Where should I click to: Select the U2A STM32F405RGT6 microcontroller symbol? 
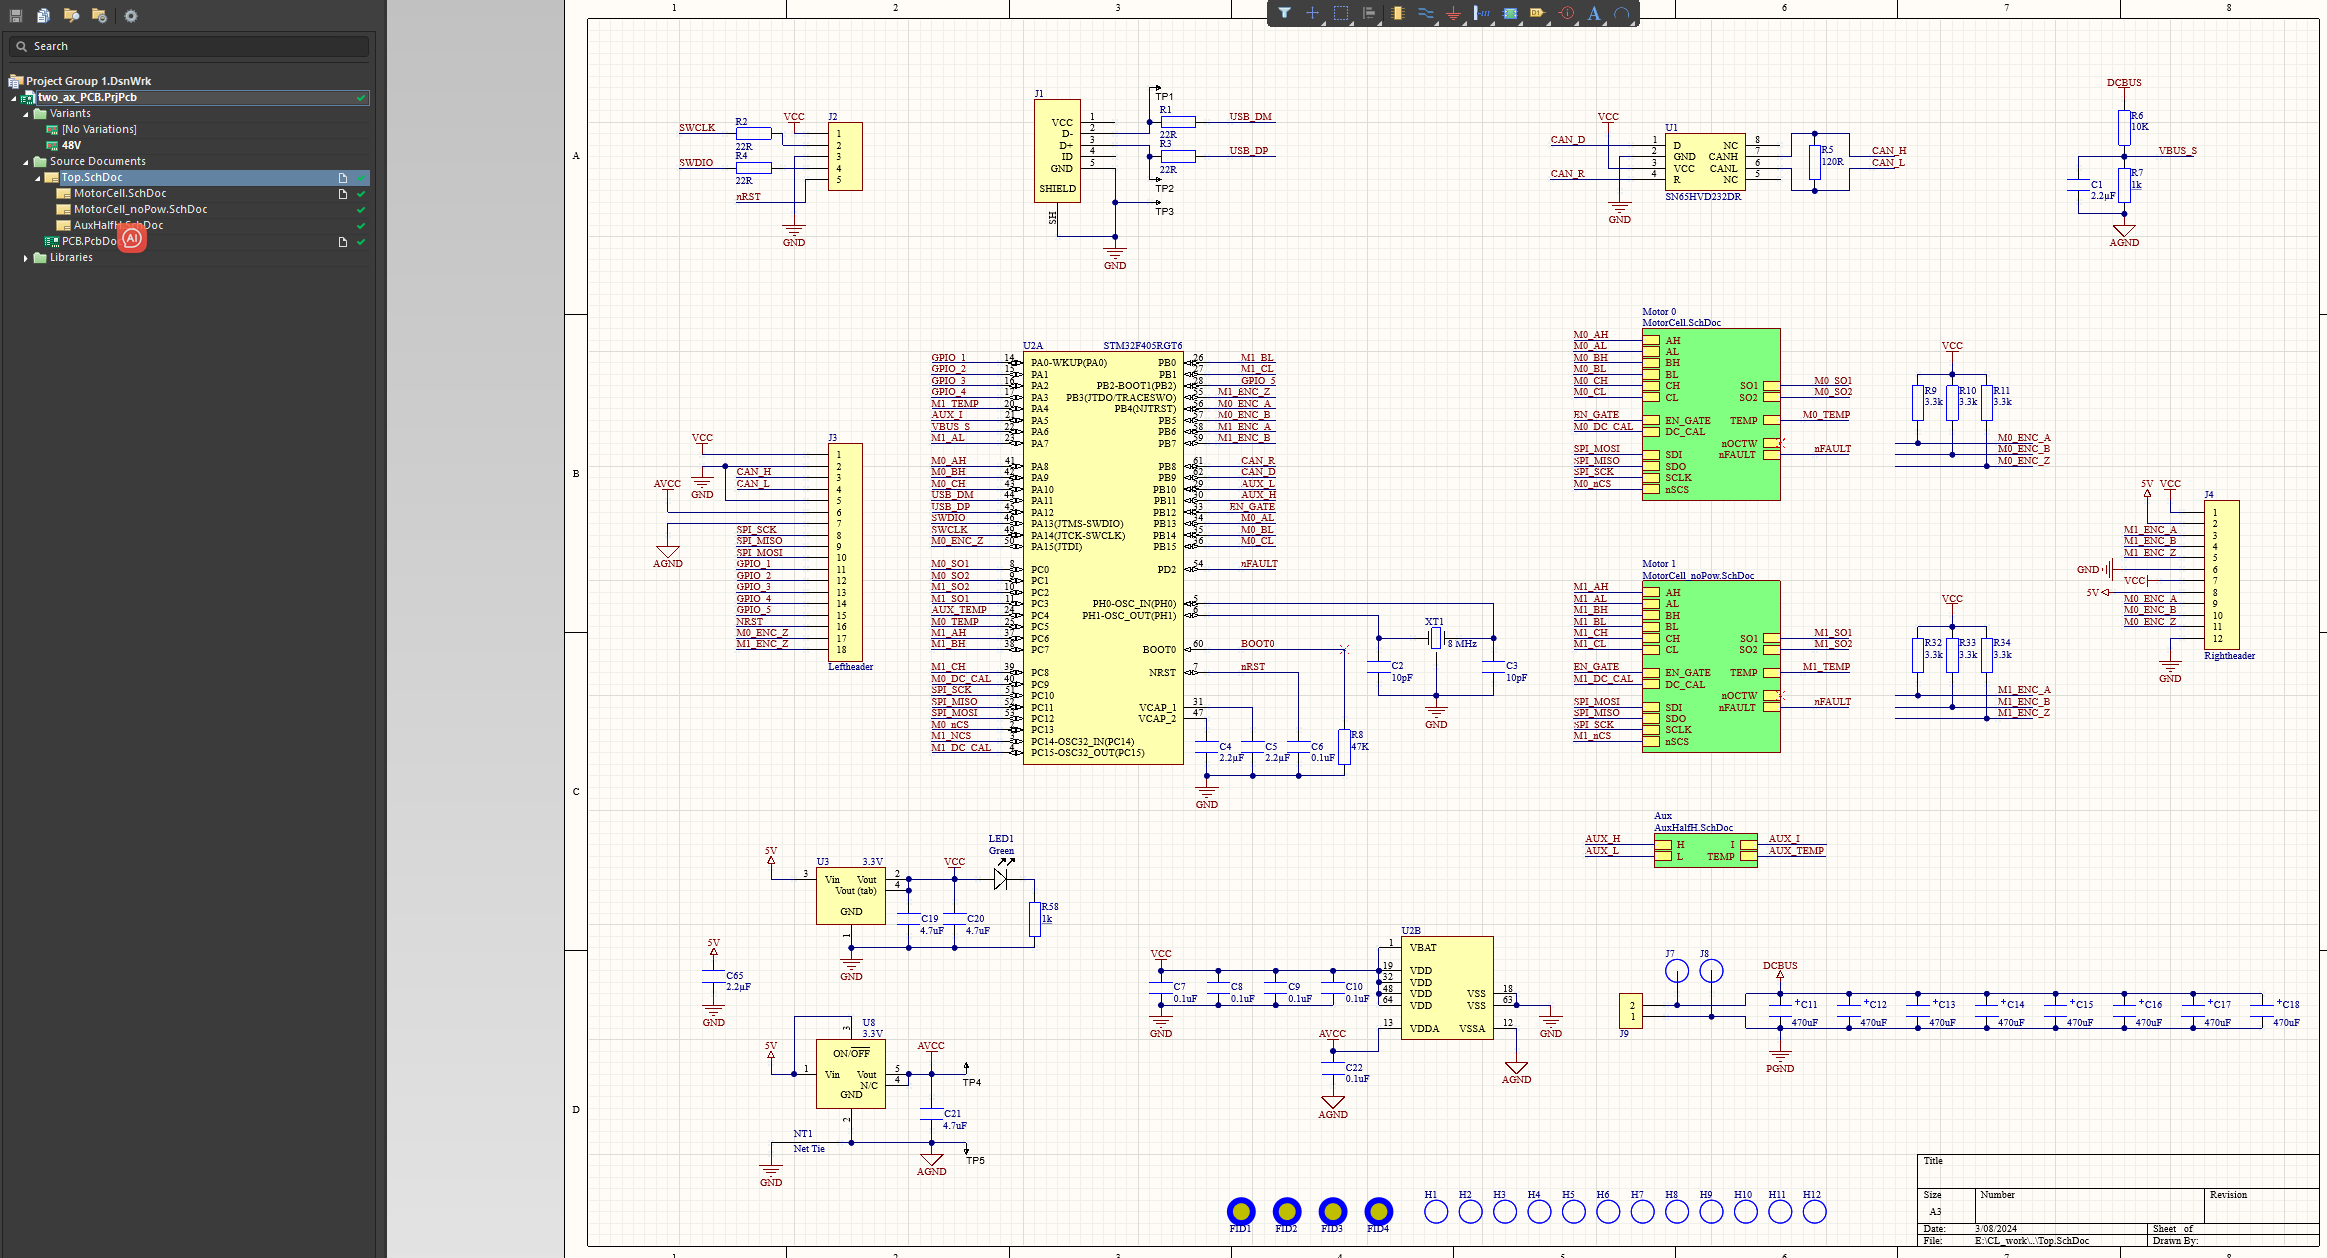tap(1103, 558)
